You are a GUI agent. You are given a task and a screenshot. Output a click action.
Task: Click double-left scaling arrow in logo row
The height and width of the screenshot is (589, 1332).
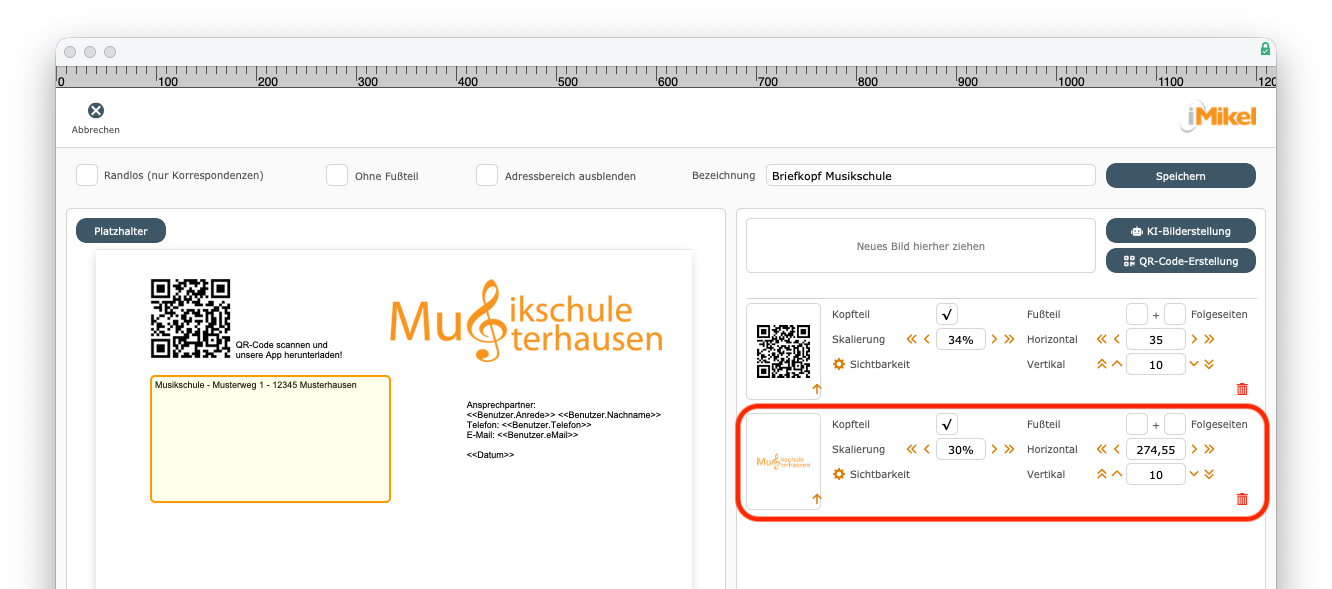912,449
